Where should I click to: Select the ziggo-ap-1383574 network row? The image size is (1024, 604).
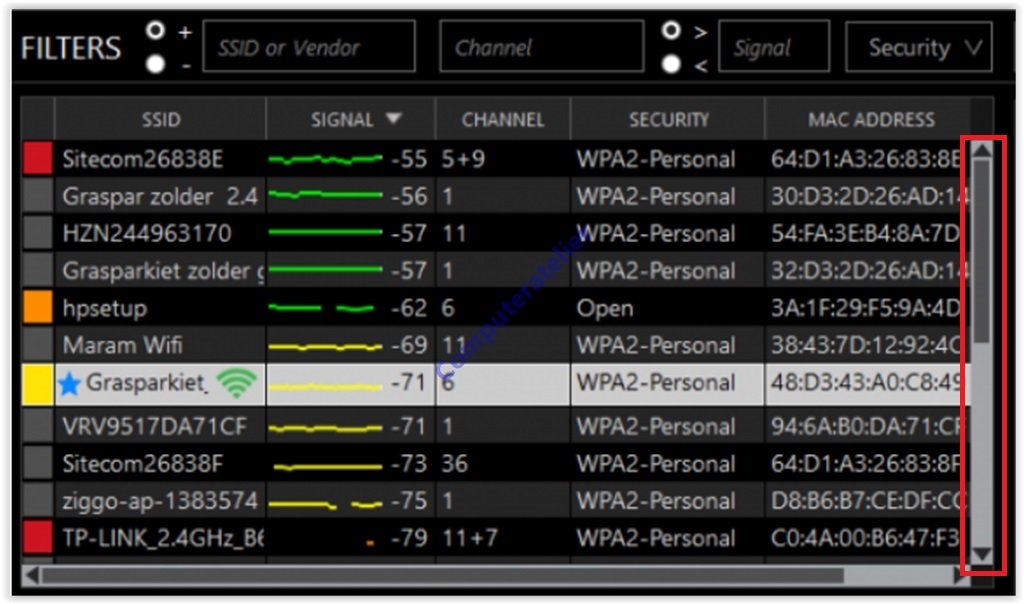click(x=496, y=501)
